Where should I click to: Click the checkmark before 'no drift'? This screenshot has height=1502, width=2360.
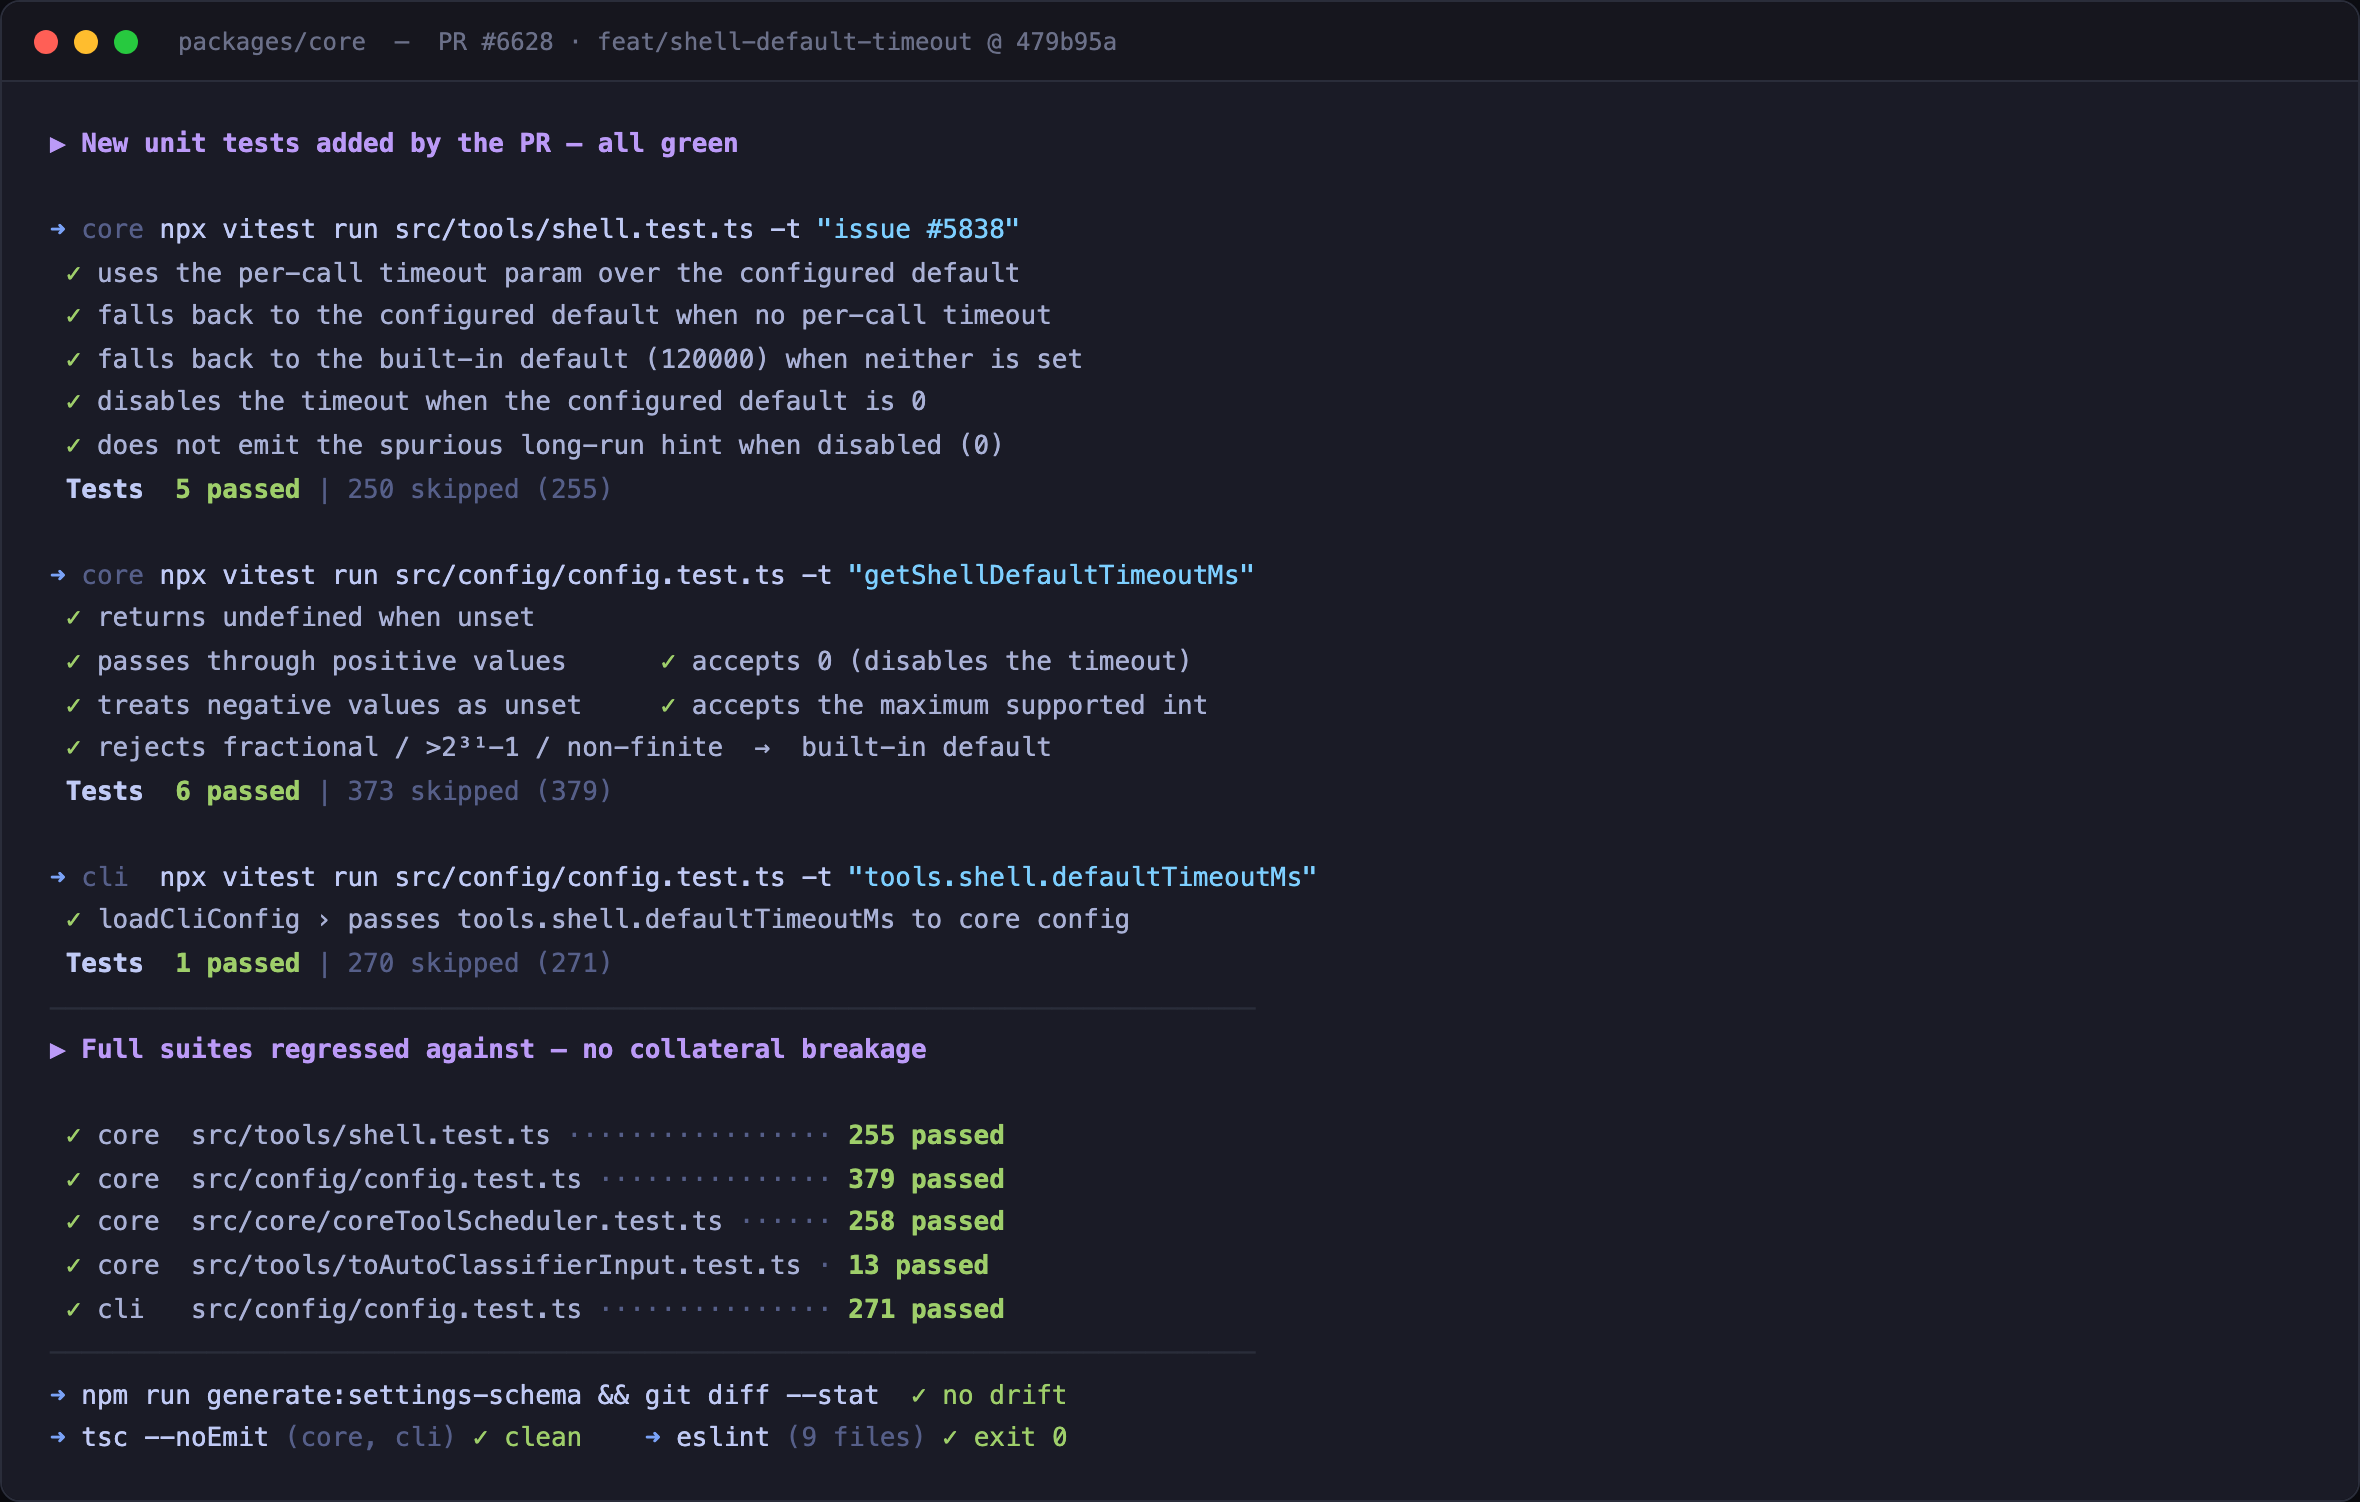pos(919,1396)
